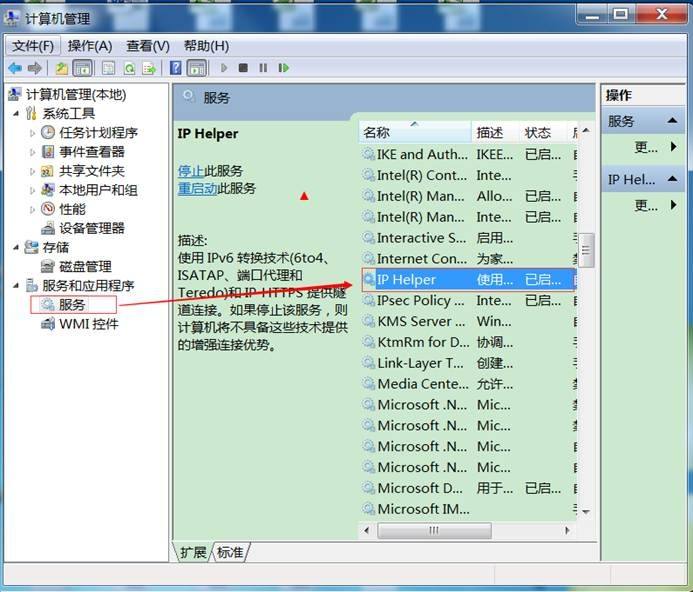Switch to the 标准 tab
This screenshot has height=592, width=693.
(x=230, y=552)
